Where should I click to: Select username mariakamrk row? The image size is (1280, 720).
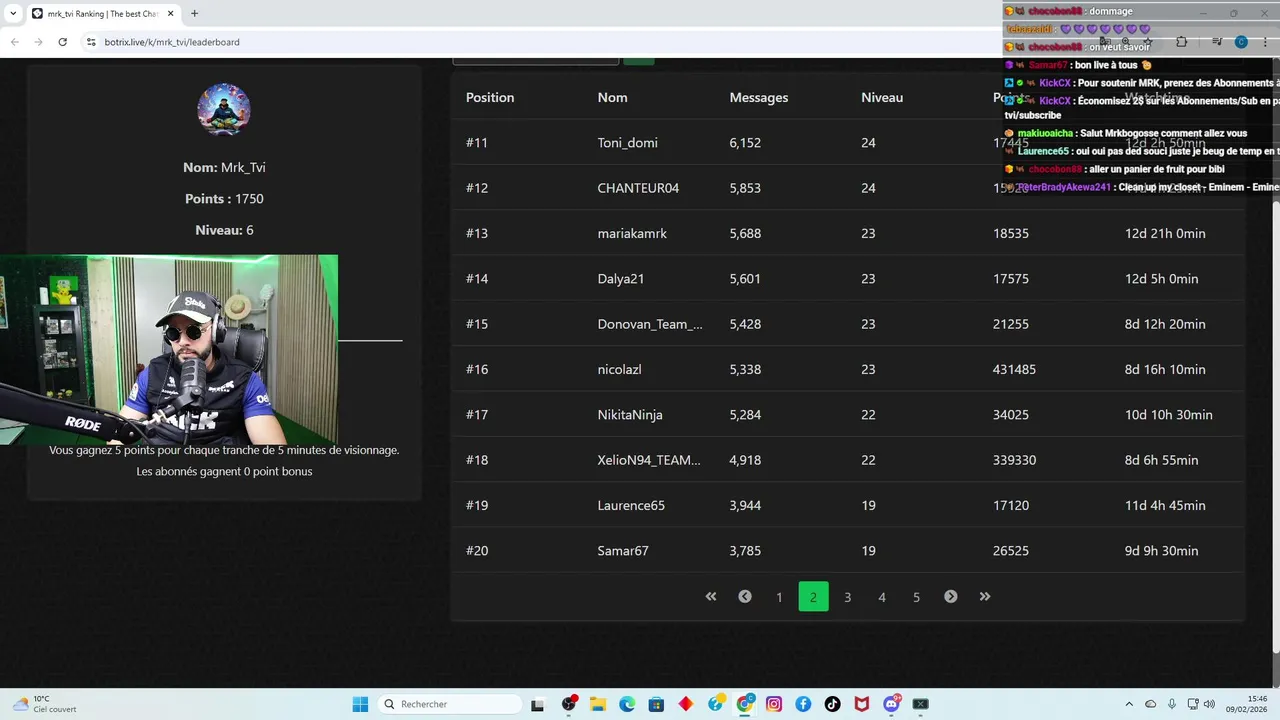pos(632,233)
